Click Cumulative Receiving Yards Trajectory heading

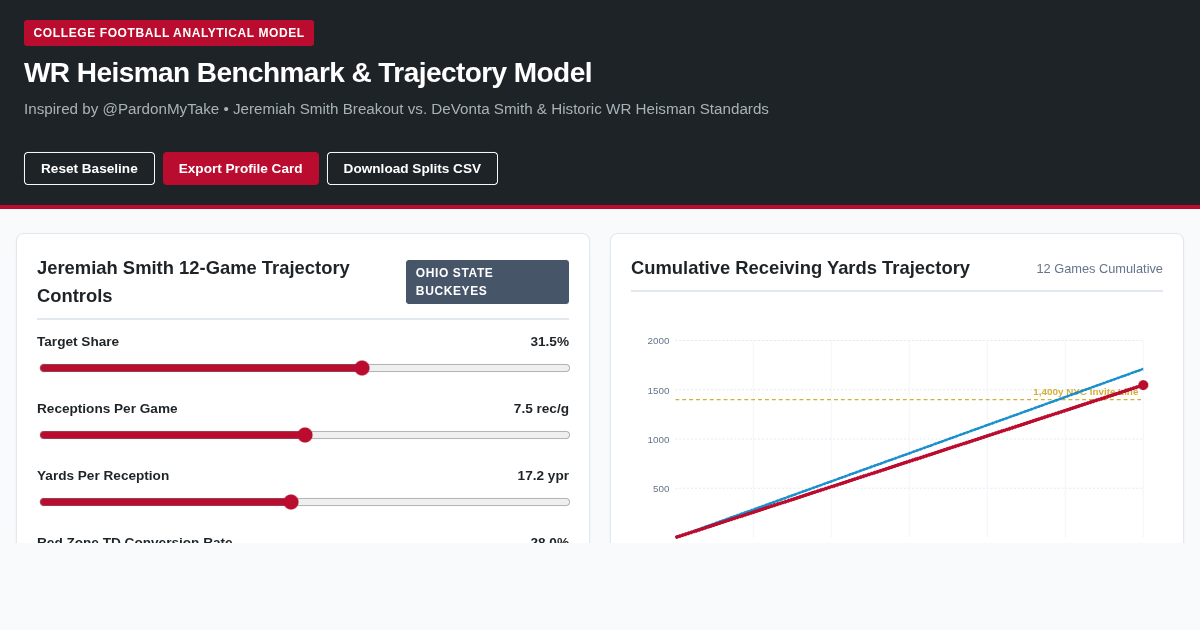(x=800, y=268)
